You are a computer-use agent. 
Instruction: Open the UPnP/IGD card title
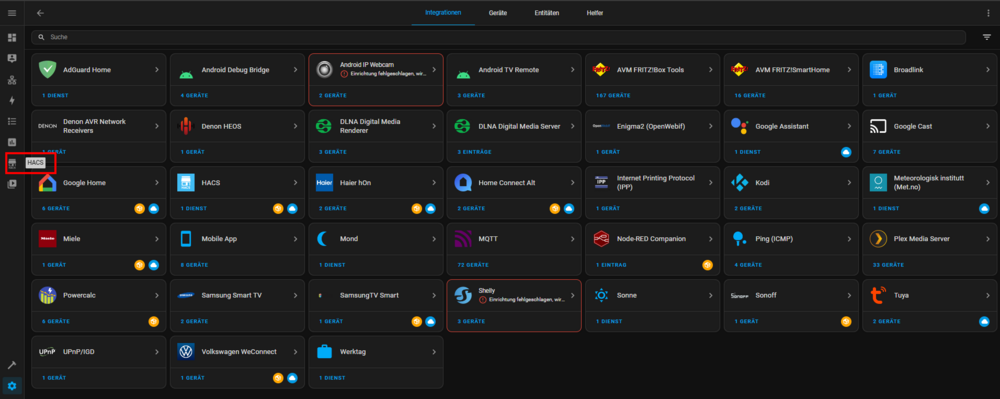pyautogui.click(x=79, y=352)
